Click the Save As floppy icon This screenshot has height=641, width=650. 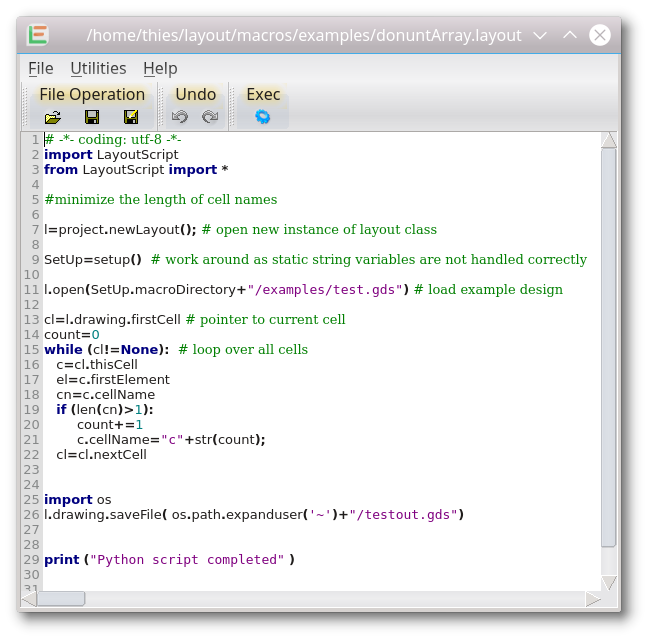(131, 117)
